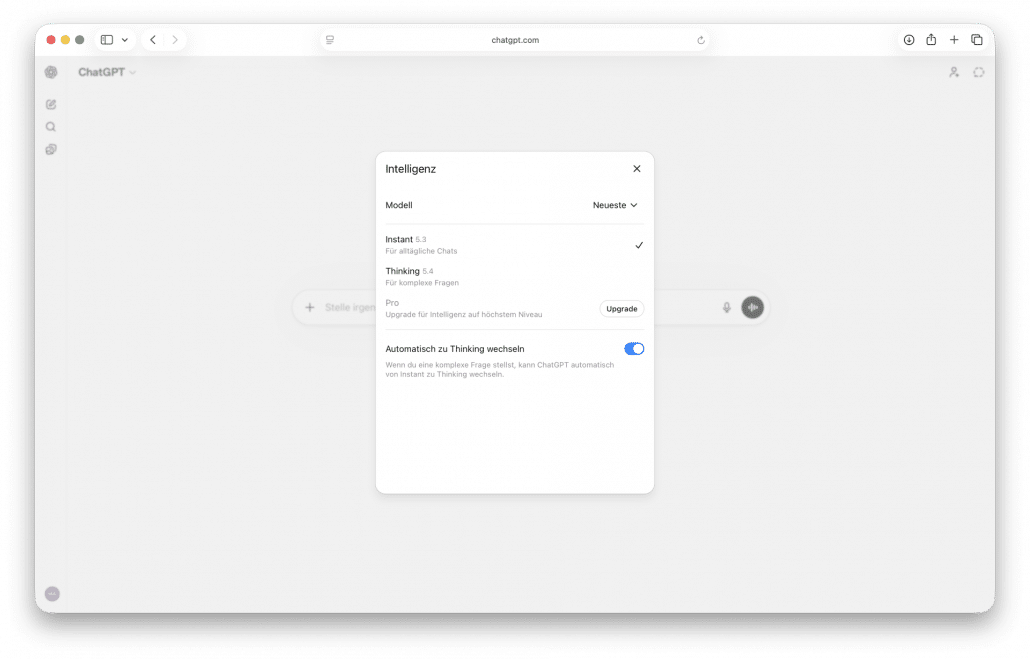Click the voice mode waveform button
Screen dimensions: 1030x659
752,307
